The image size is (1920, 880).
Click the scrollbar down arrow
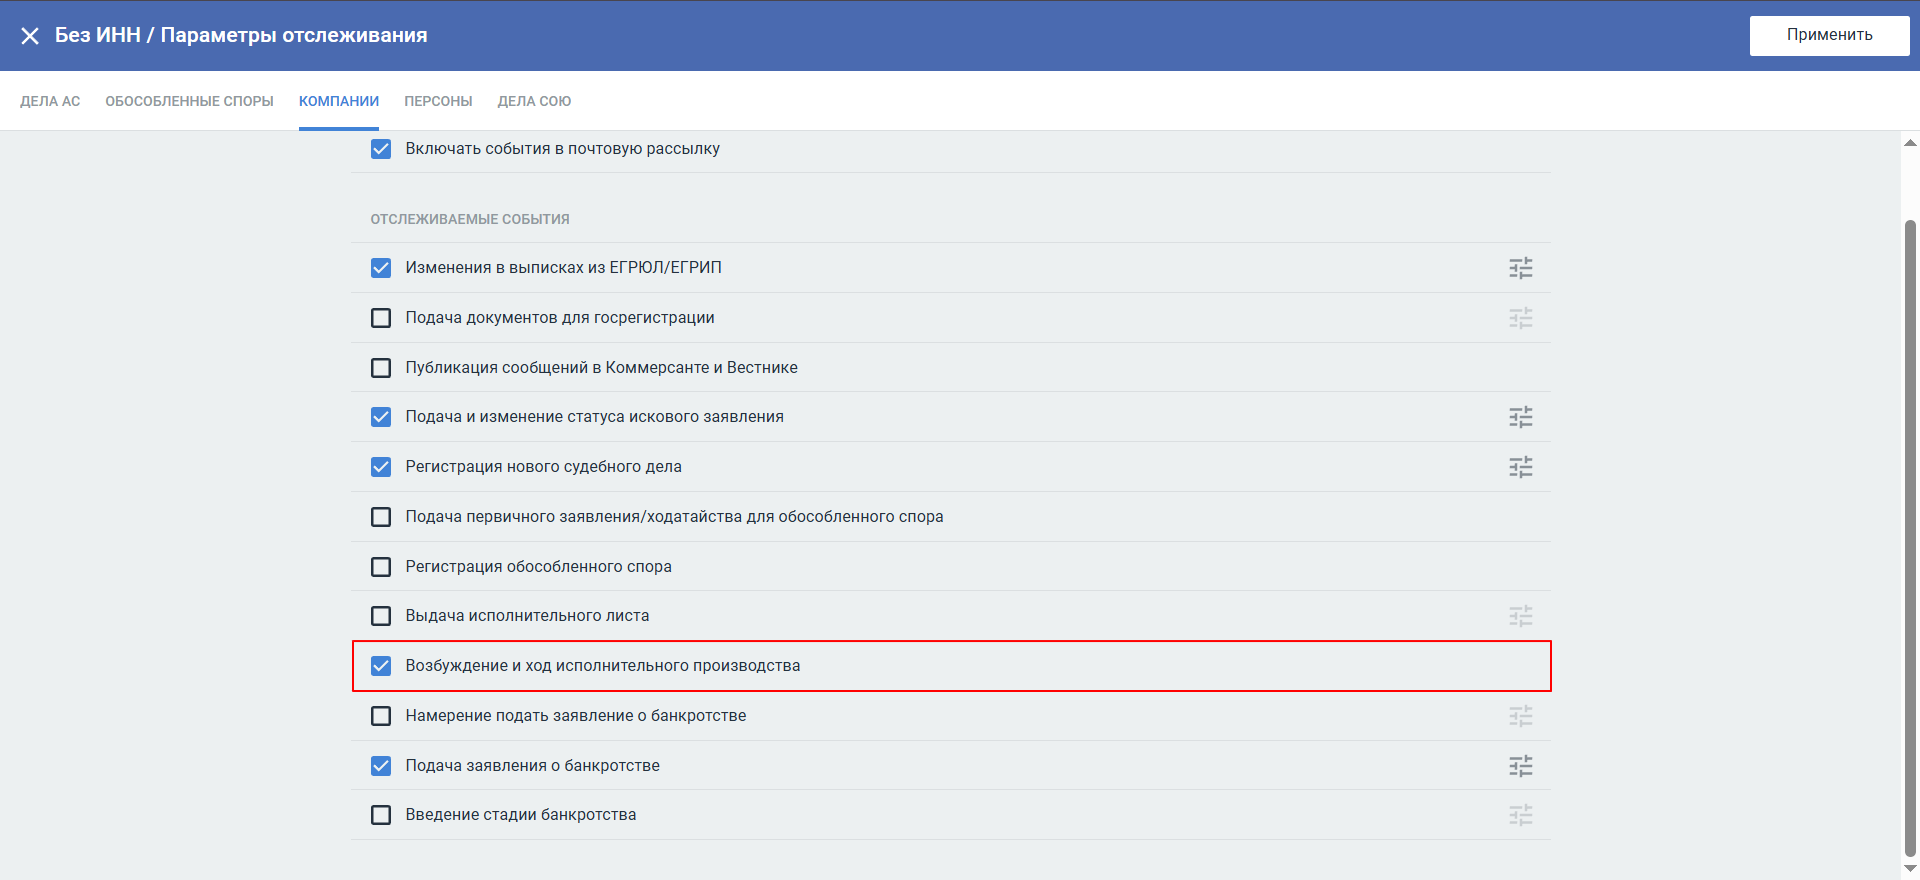point(1910,869)
